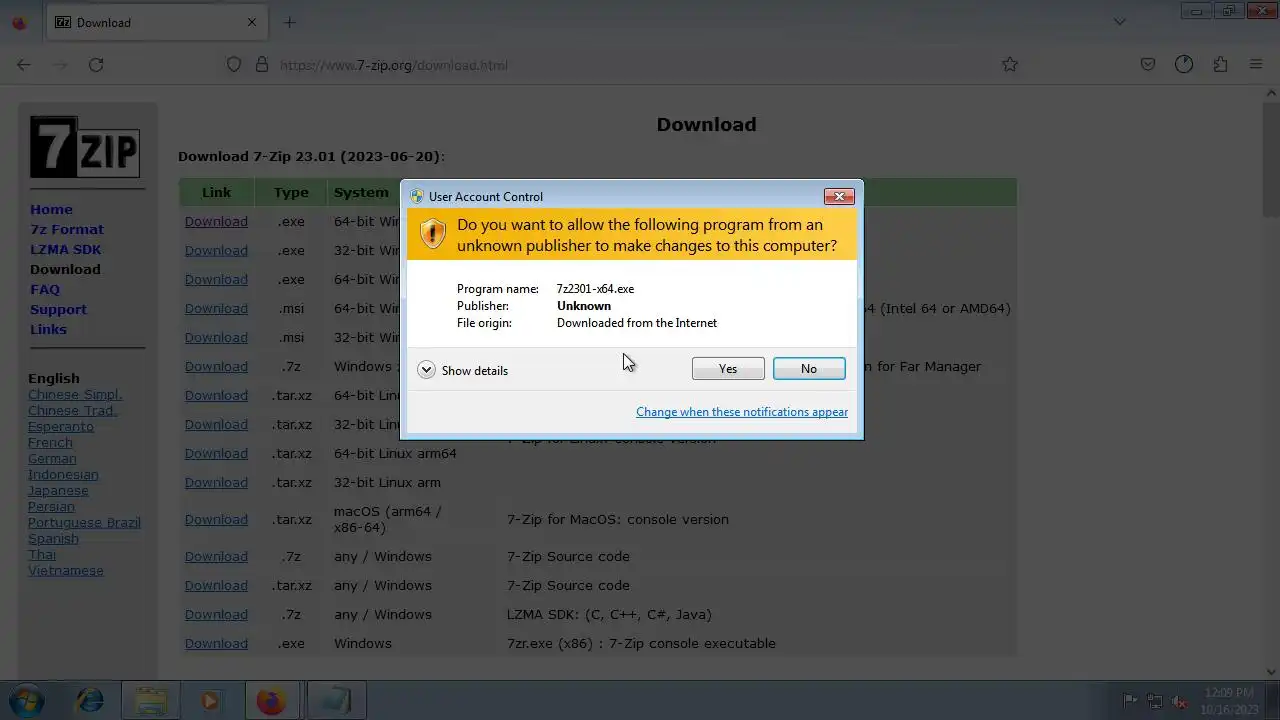Click the 7-Zip logo image
The image size is (1280, 720).
point(85,147)
